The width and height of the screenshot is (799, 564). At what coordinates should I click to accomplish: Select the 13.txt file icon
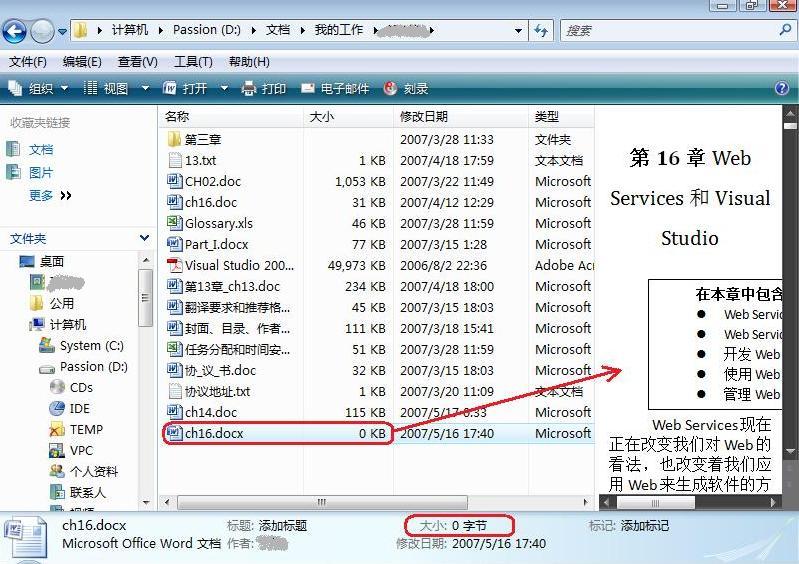click(x=174, y=160)
